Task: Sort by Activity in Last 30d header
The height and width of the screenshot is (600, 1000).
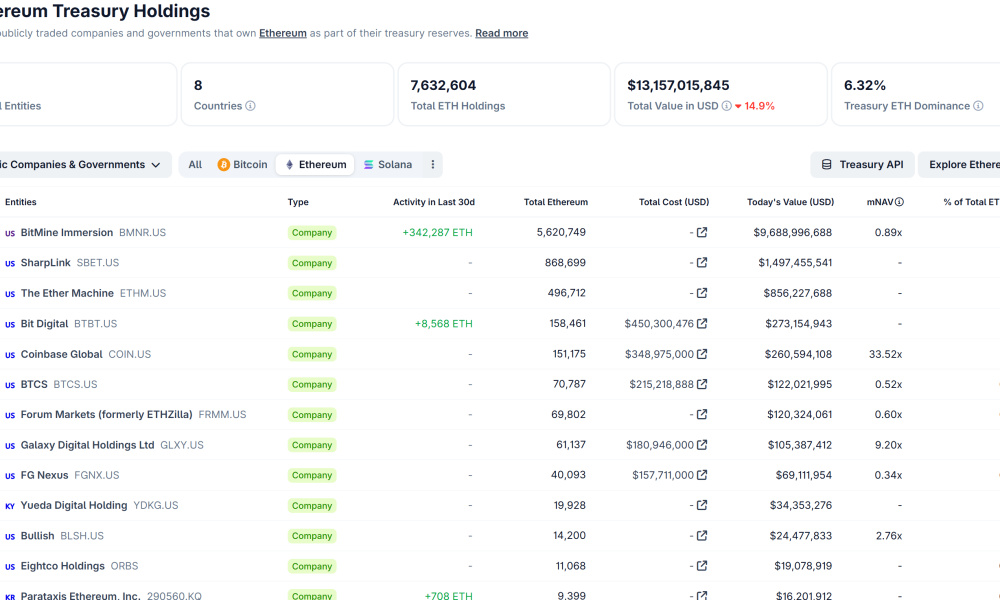Action: 434,201
